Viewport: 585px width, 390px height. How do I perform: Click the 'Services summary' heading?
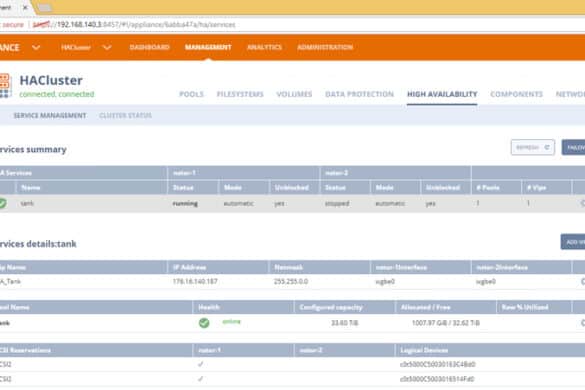pyautogui.click(x=33, y=149)
